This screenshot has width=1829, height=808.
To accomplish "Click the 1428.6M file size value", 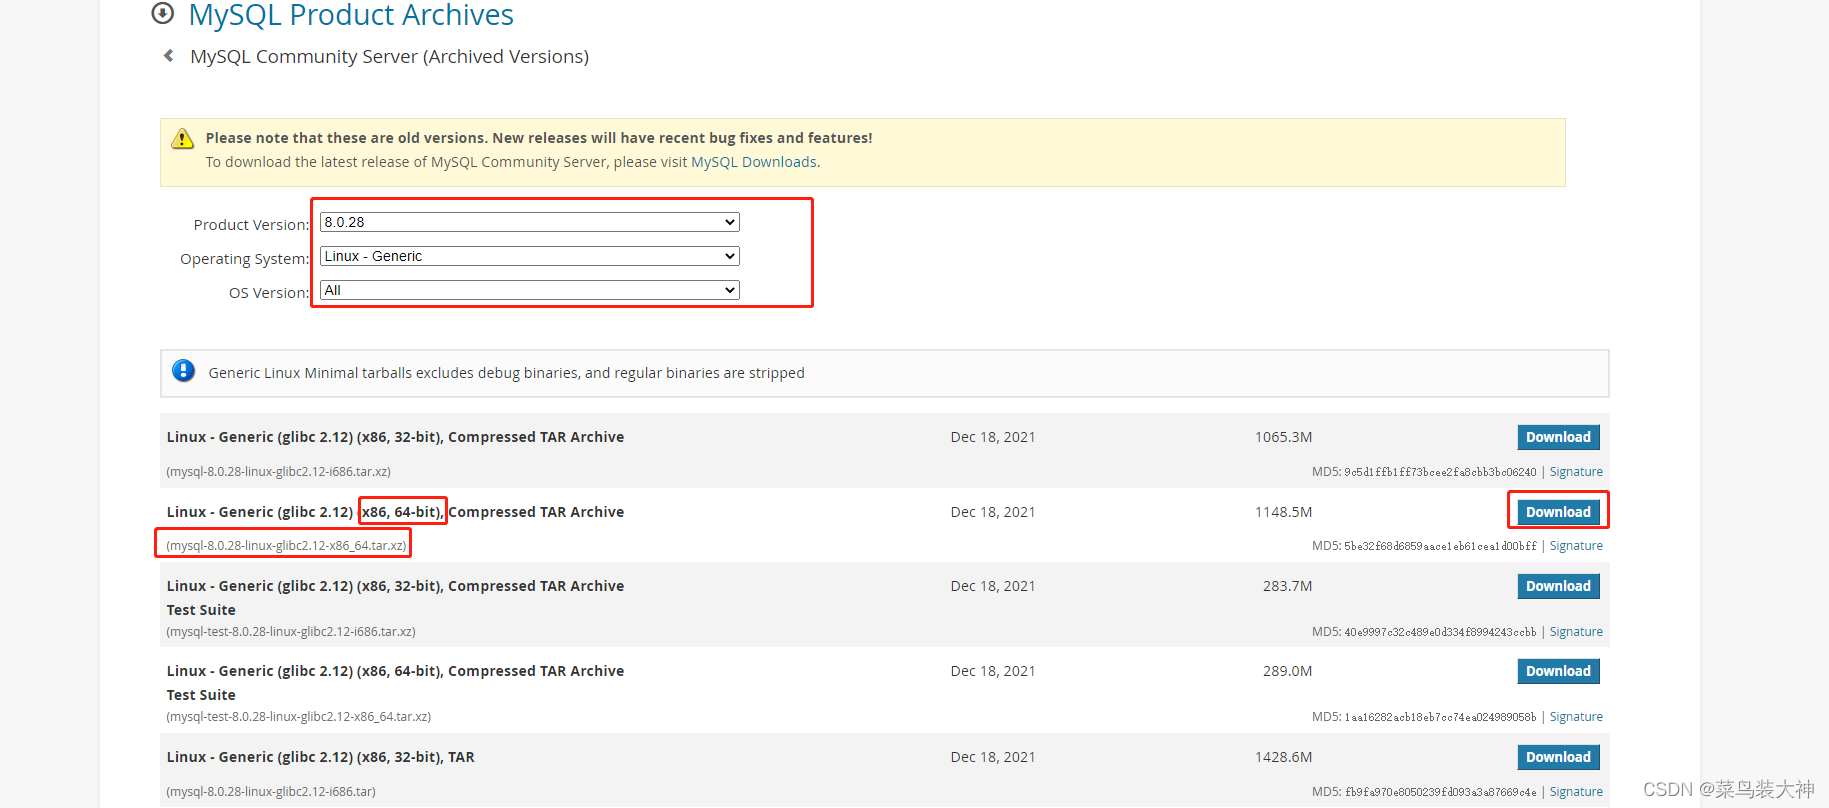I will (1283, 757).
